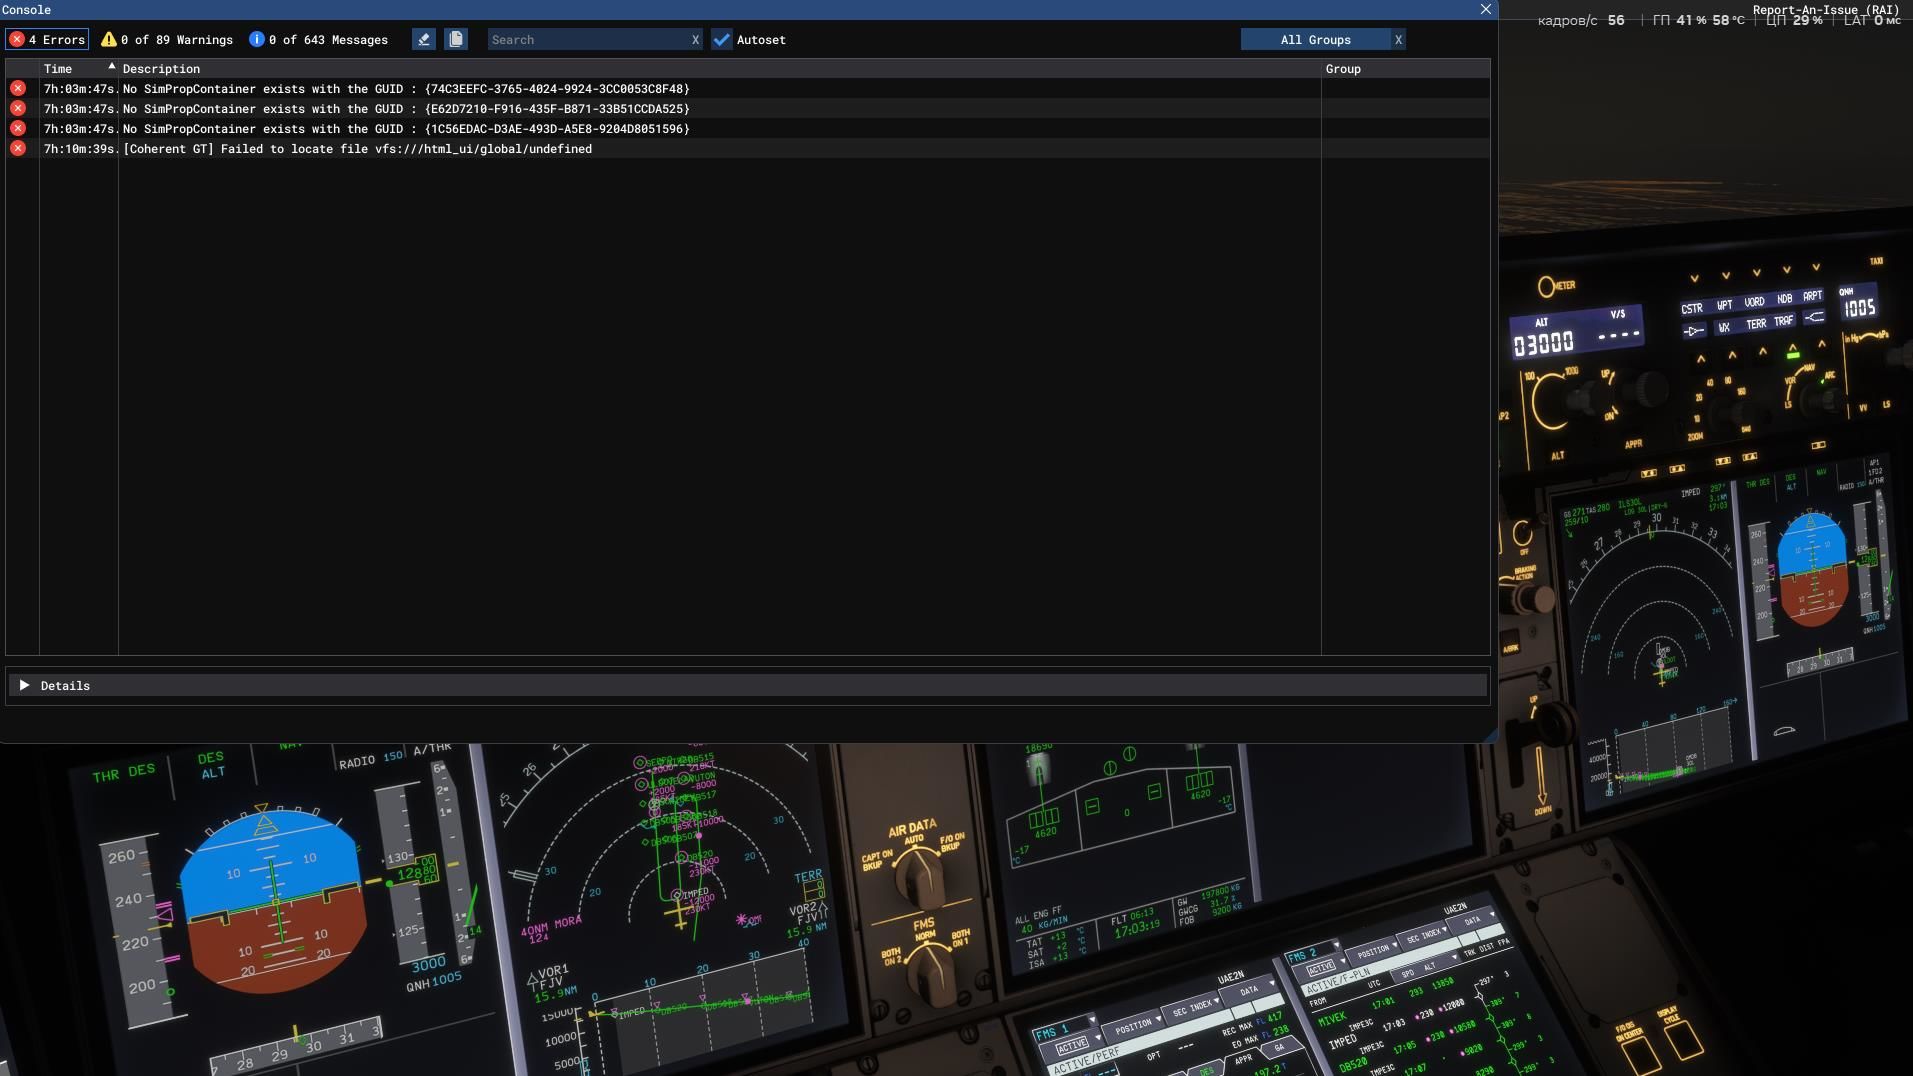
Task: Click Report-An-Issue (RAI) text
Action: point(1825,10)
